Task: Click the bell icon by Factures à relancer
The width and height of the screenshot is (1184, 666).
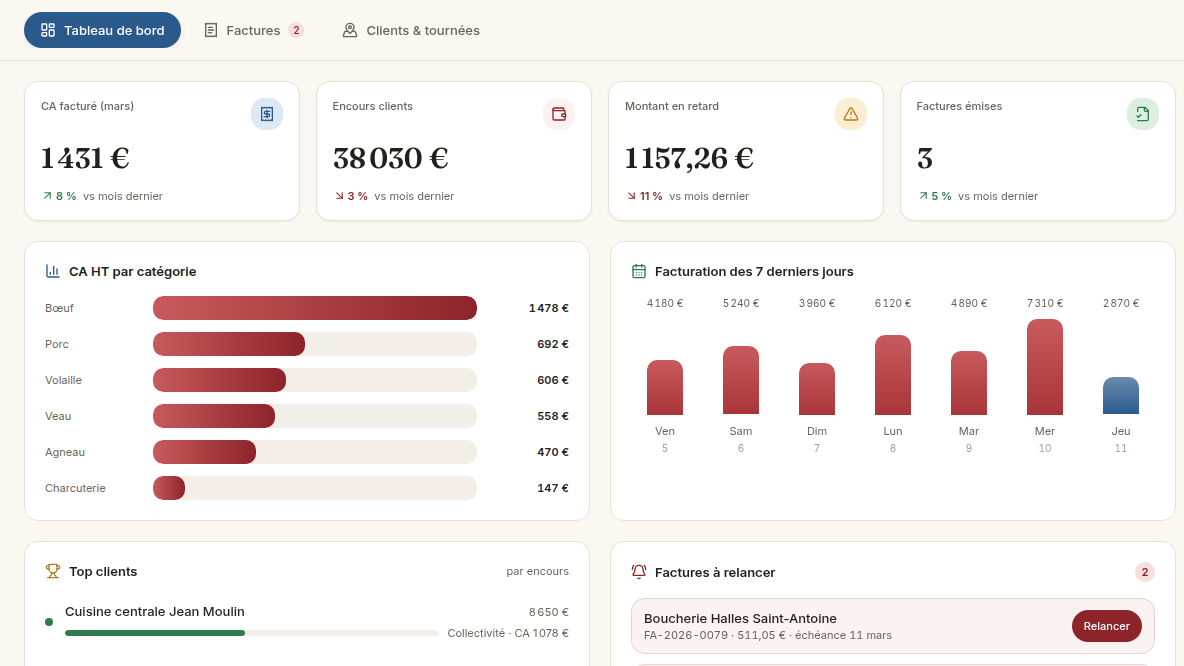Action: tap(639, 572)
